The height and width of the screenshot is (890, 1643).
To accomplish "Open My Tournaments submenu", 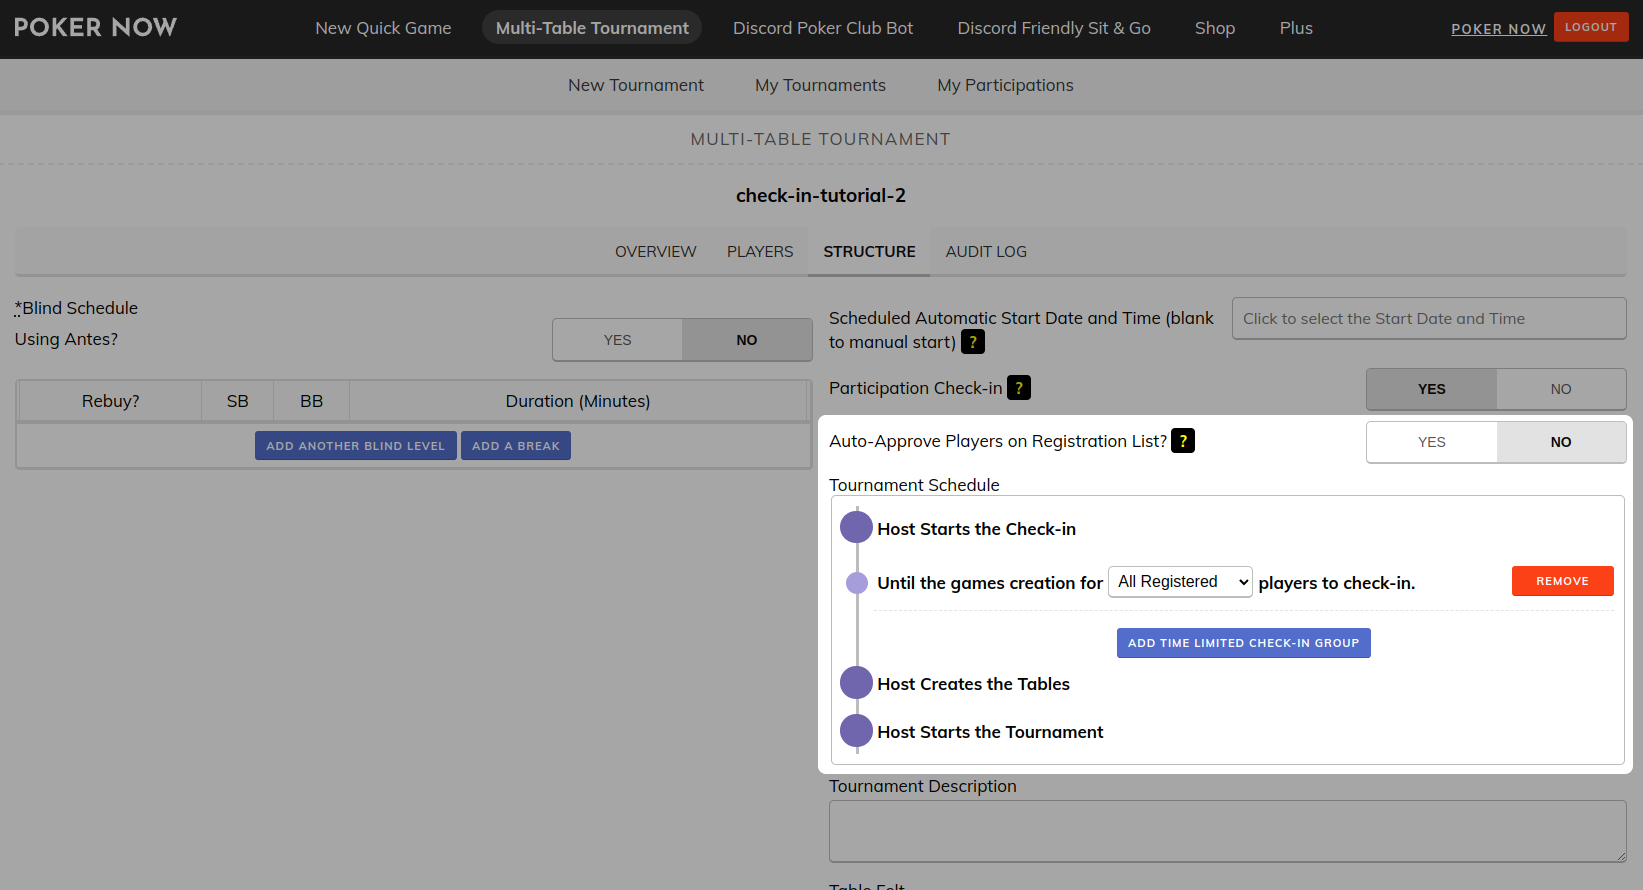I will point(820,85).
